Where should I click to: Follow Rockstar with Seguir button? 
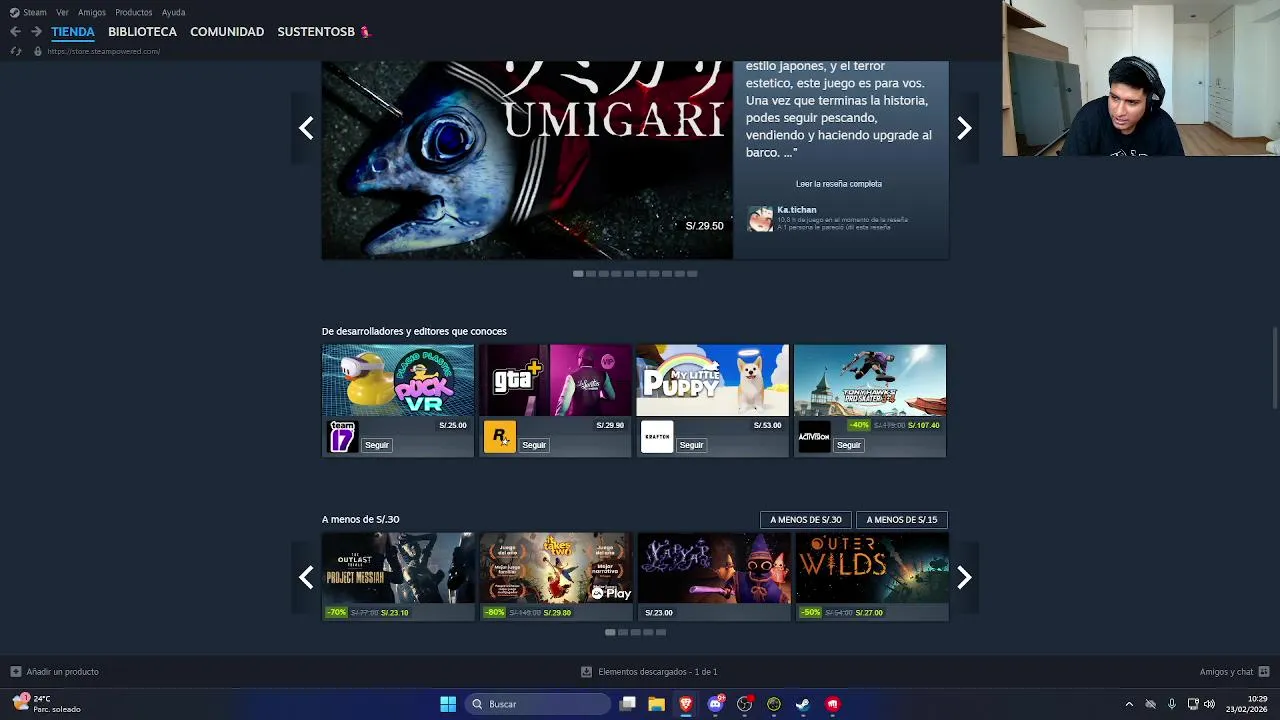pyautogui.click(x=534, y=445)
